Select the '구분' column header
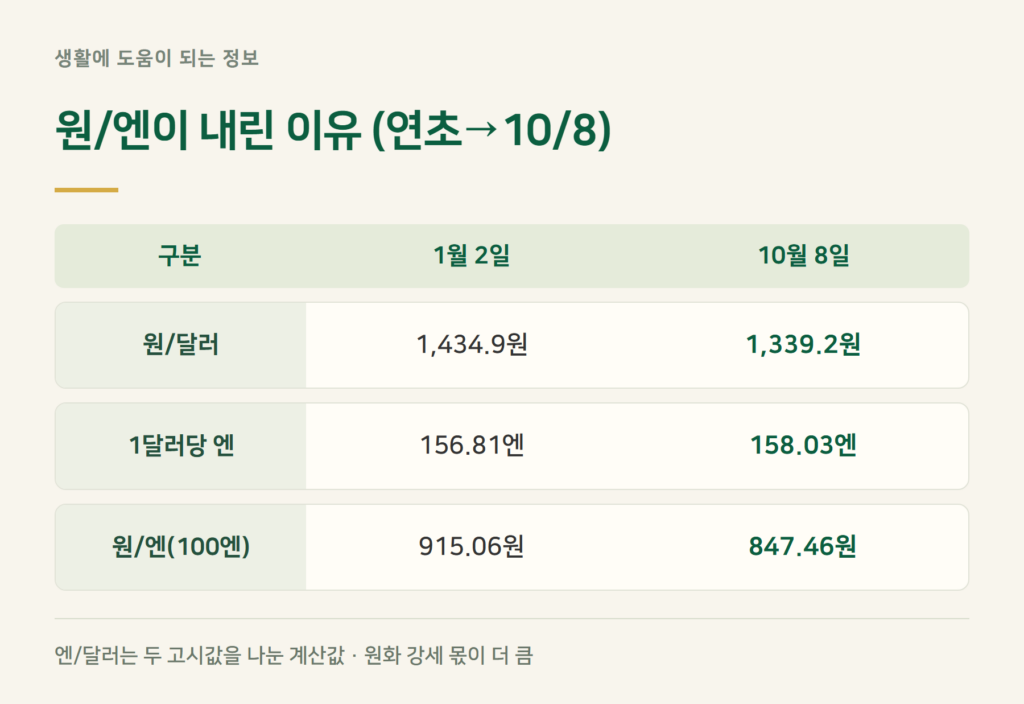 coord(180,255)
